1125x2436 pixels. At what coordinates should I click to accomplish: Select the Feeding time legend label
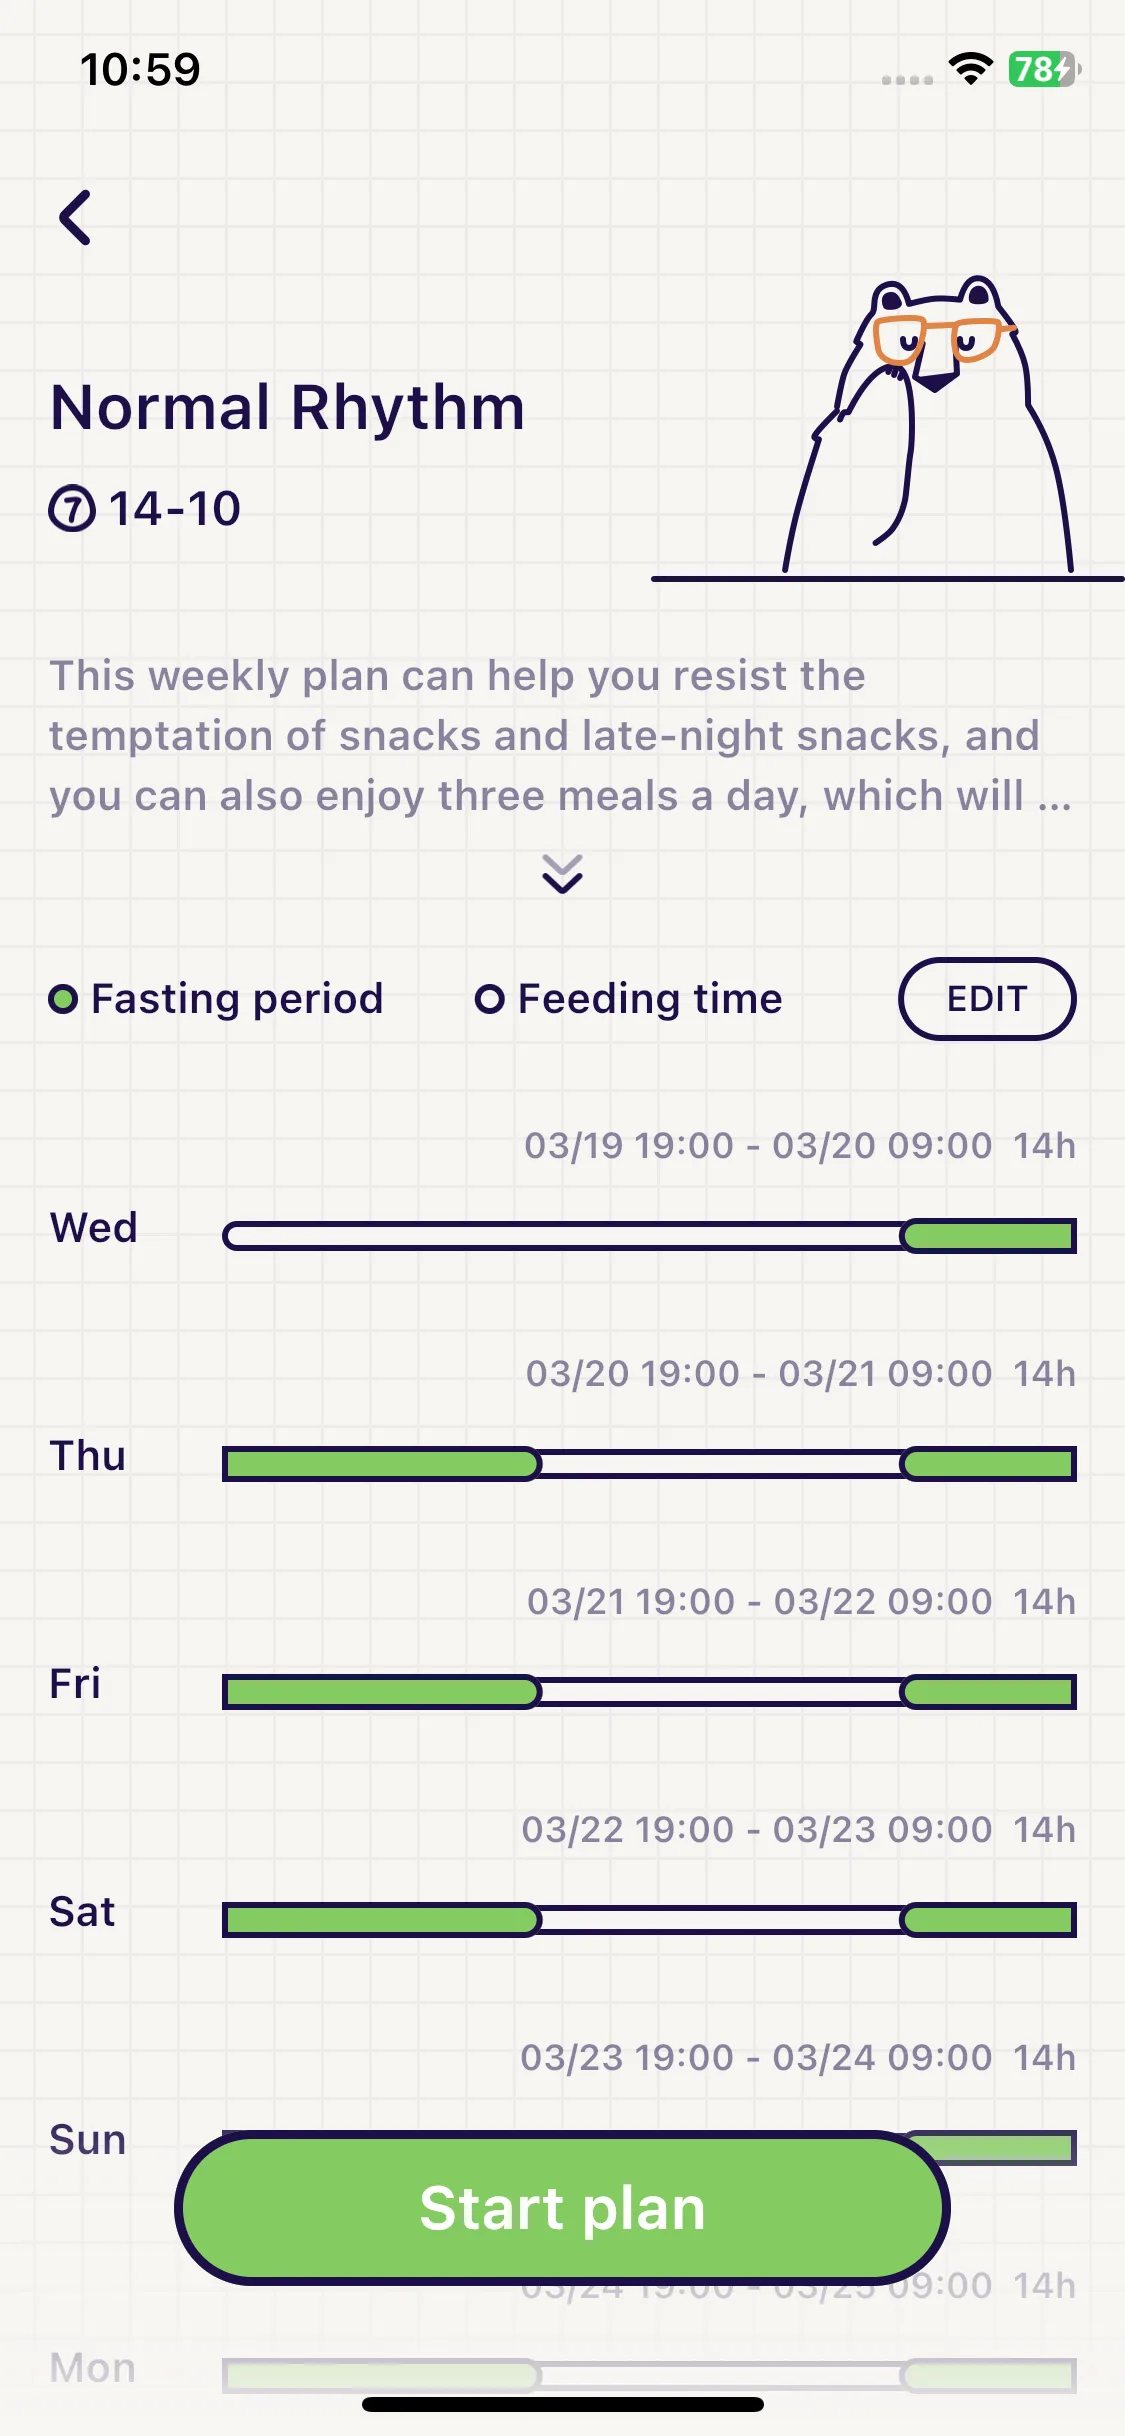[x=650, y=999]
